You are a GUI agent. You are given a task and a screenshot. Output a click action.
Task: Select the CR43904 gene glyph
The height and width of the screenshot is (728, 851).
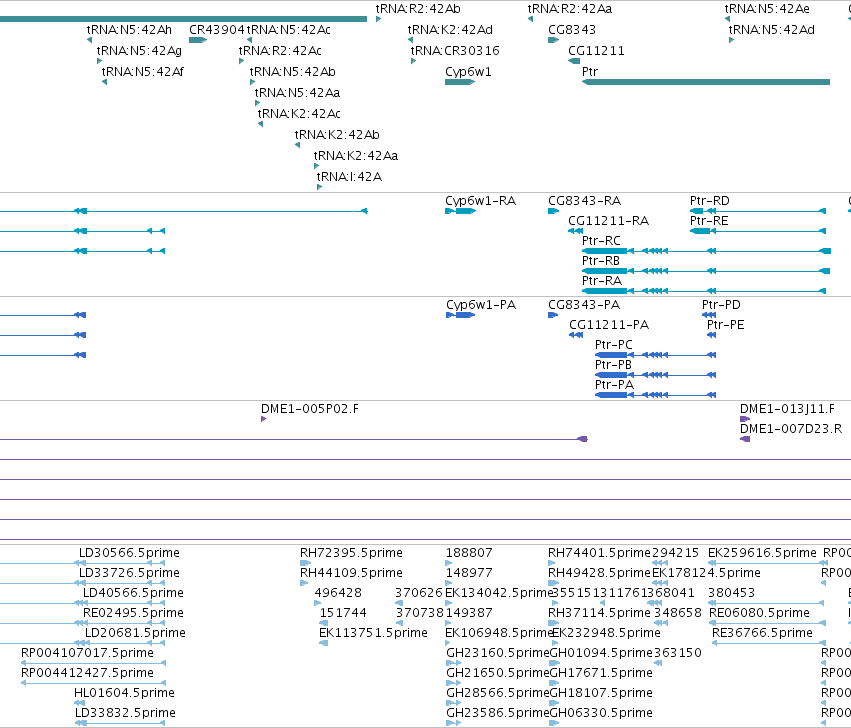point(198,40)
